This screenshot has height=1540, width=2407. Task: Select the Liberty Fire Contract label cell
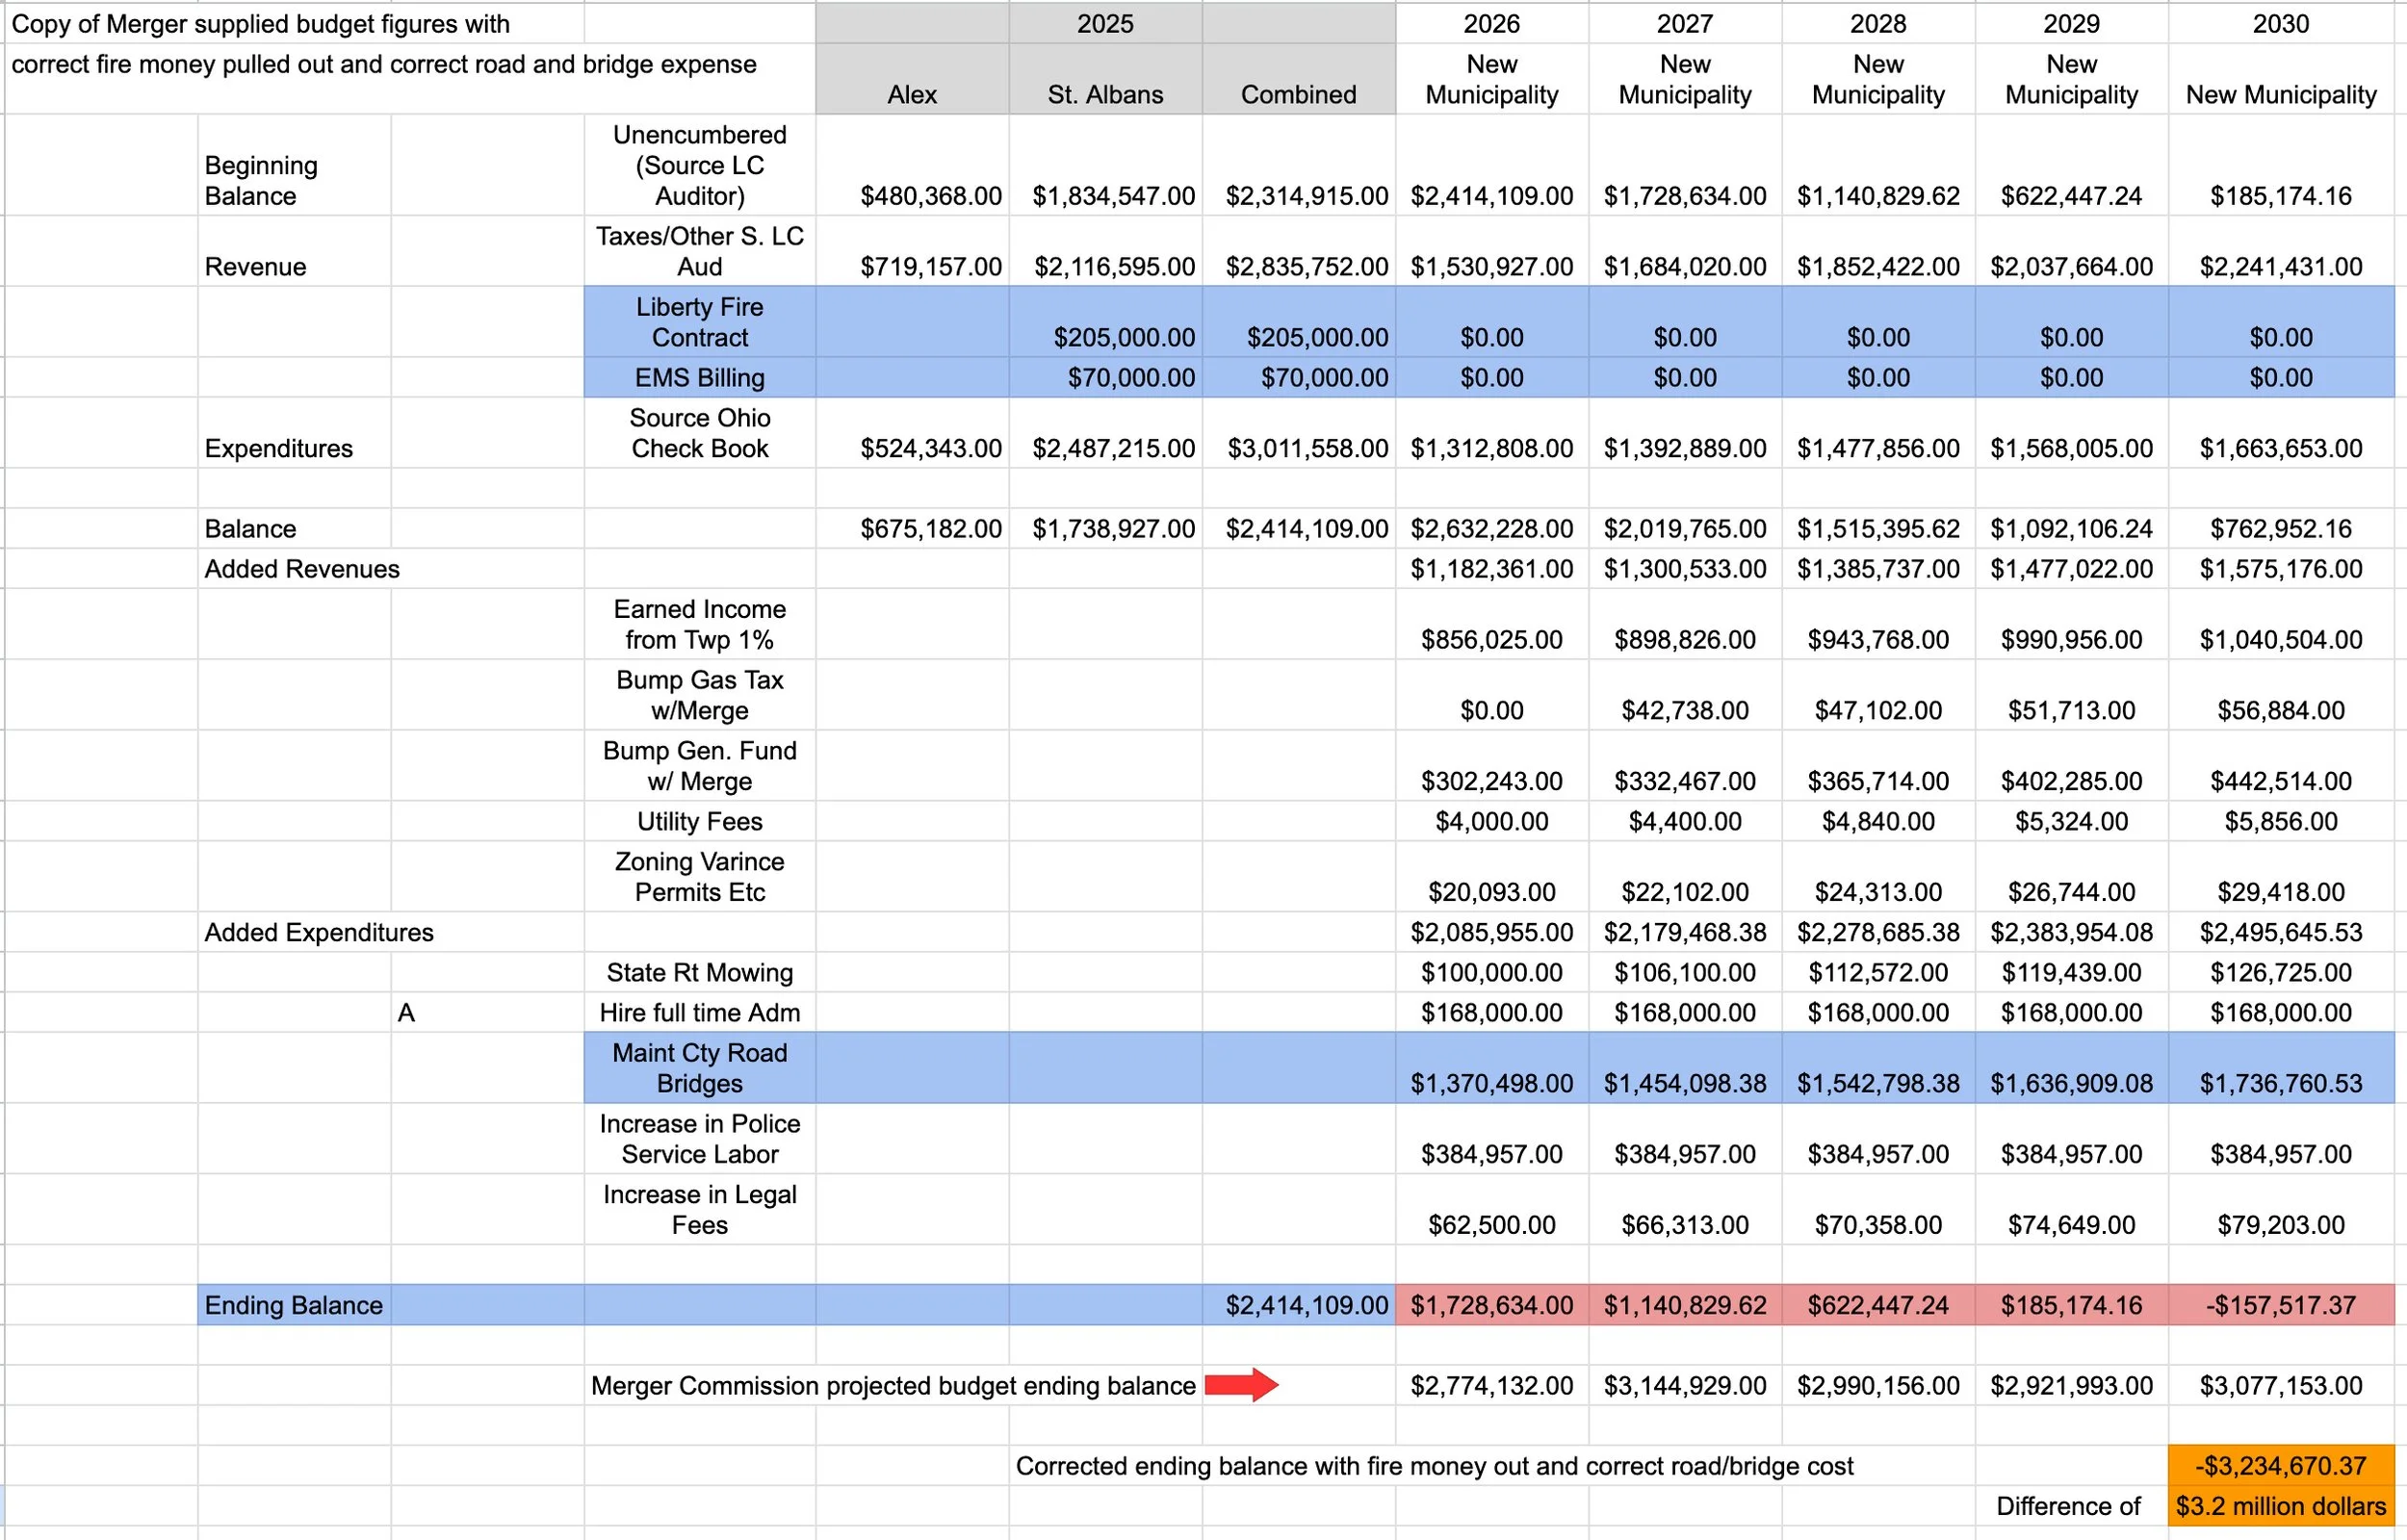tap(699, 322)
